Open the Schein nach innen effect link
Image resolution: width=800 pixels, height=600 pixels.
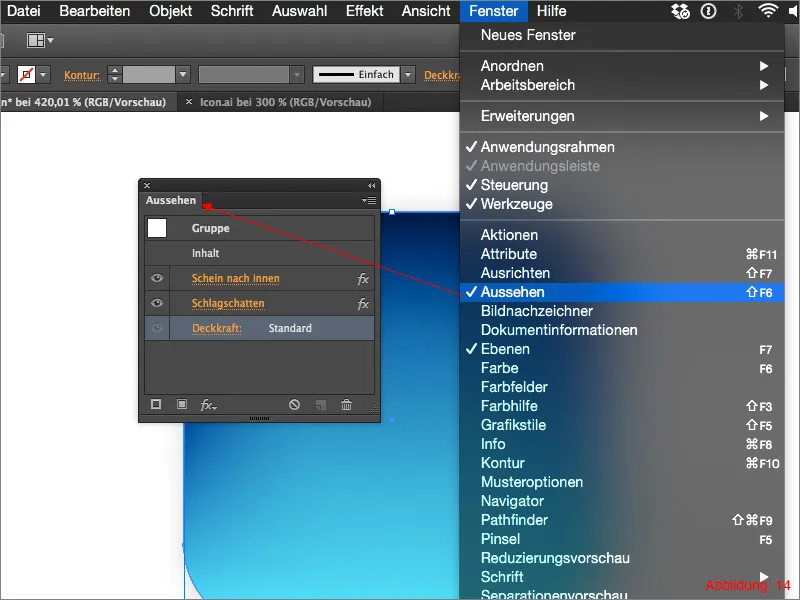[236, 279]
